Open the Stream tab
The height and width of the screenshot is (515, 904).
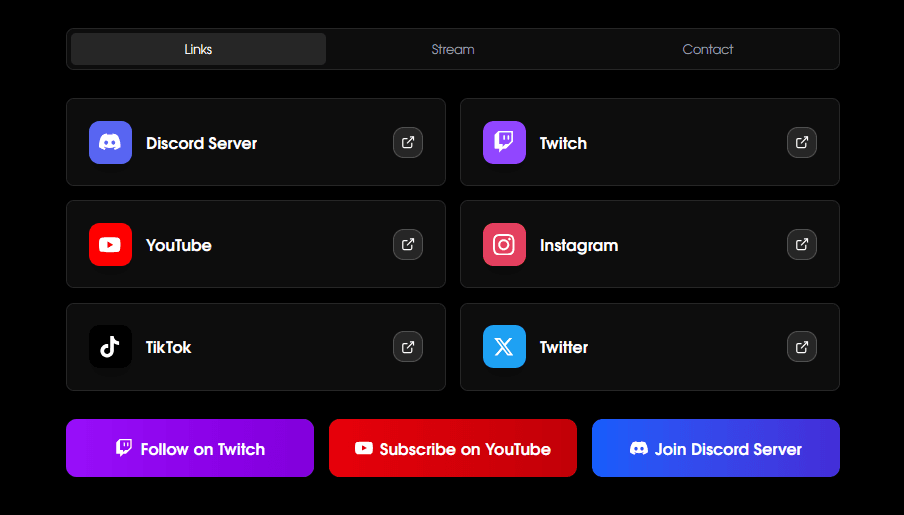453,49
